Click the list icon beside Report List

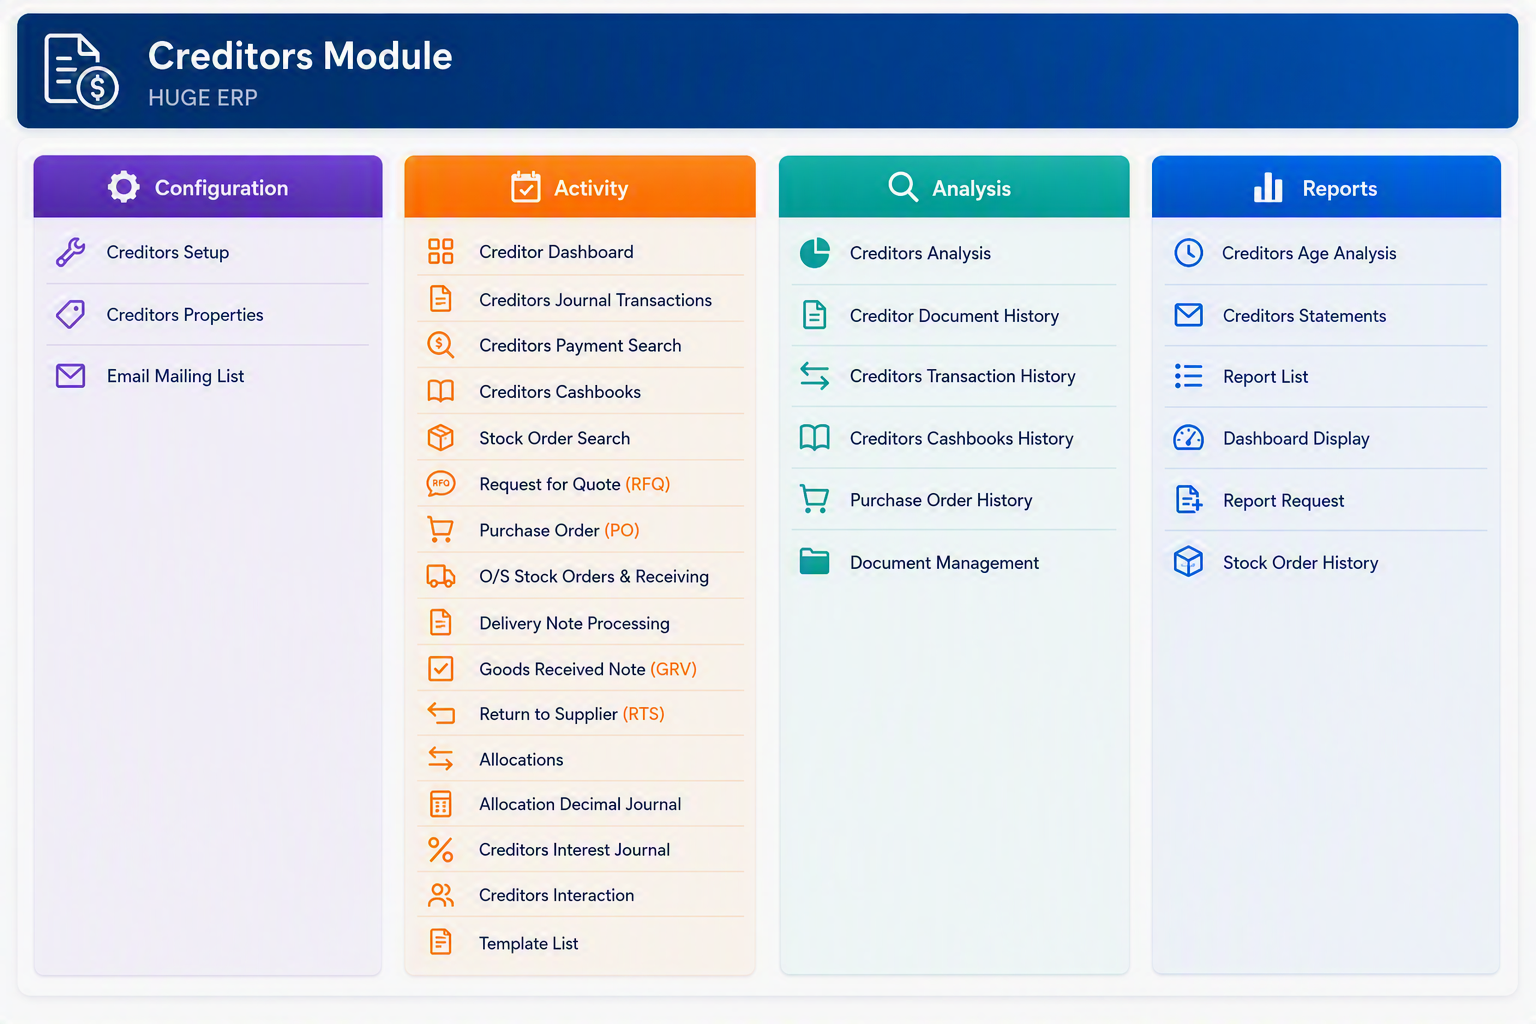1188,376
